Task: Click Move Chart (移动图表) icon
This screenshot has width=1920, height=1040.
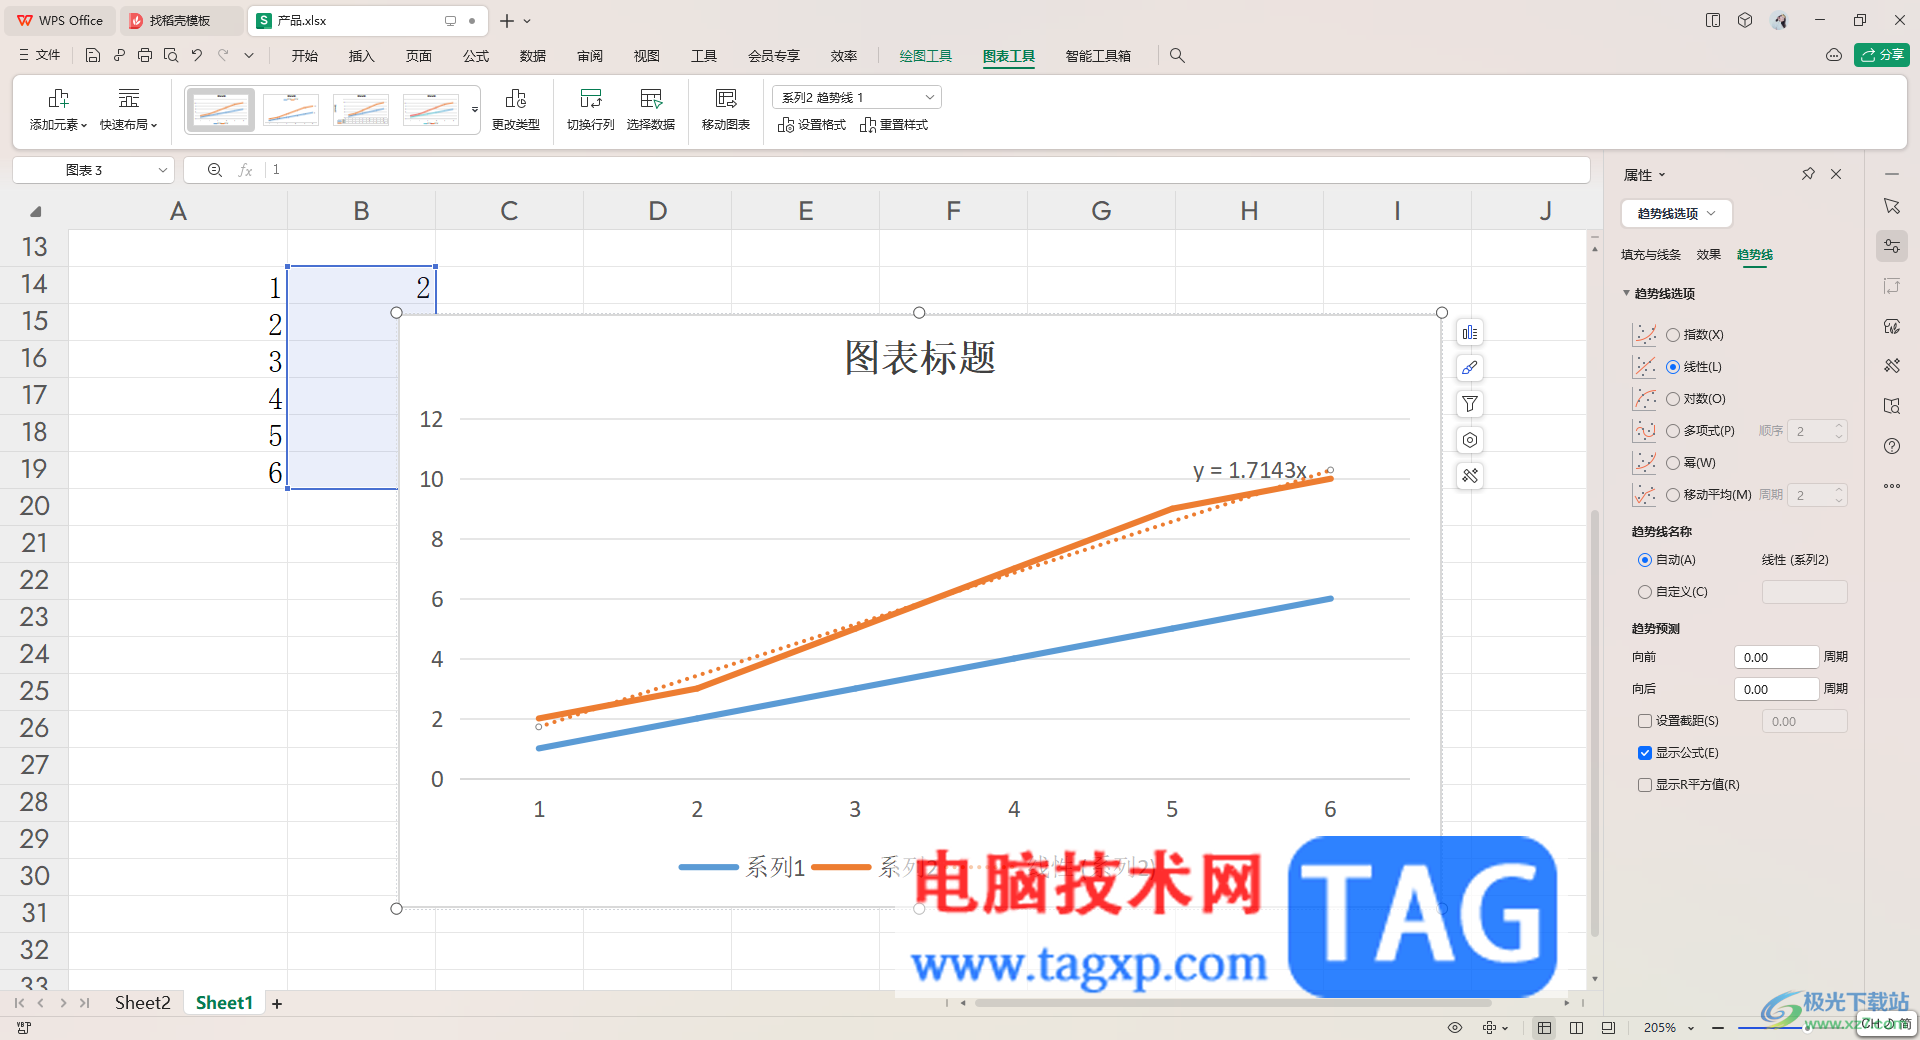Action: pyautogui.click(x=726, y=98)
